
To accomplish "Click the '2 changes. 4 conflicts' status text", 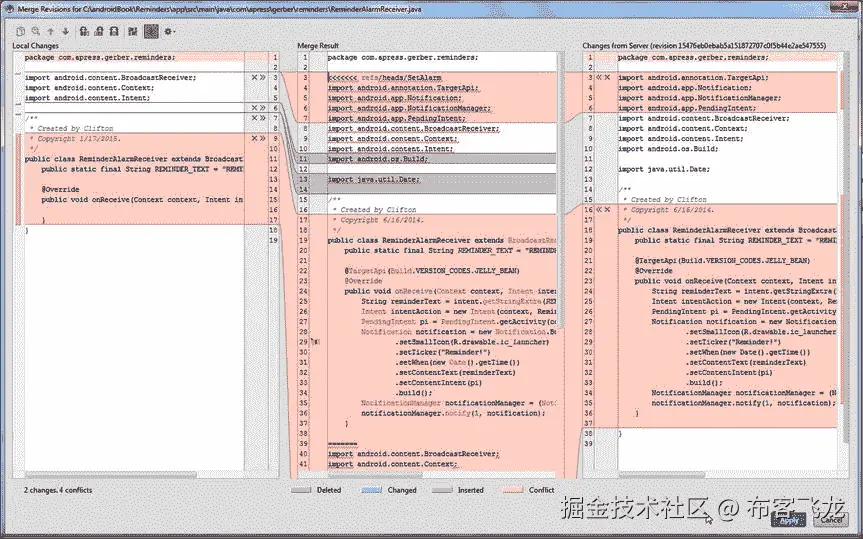I will (x=58, y=490).
